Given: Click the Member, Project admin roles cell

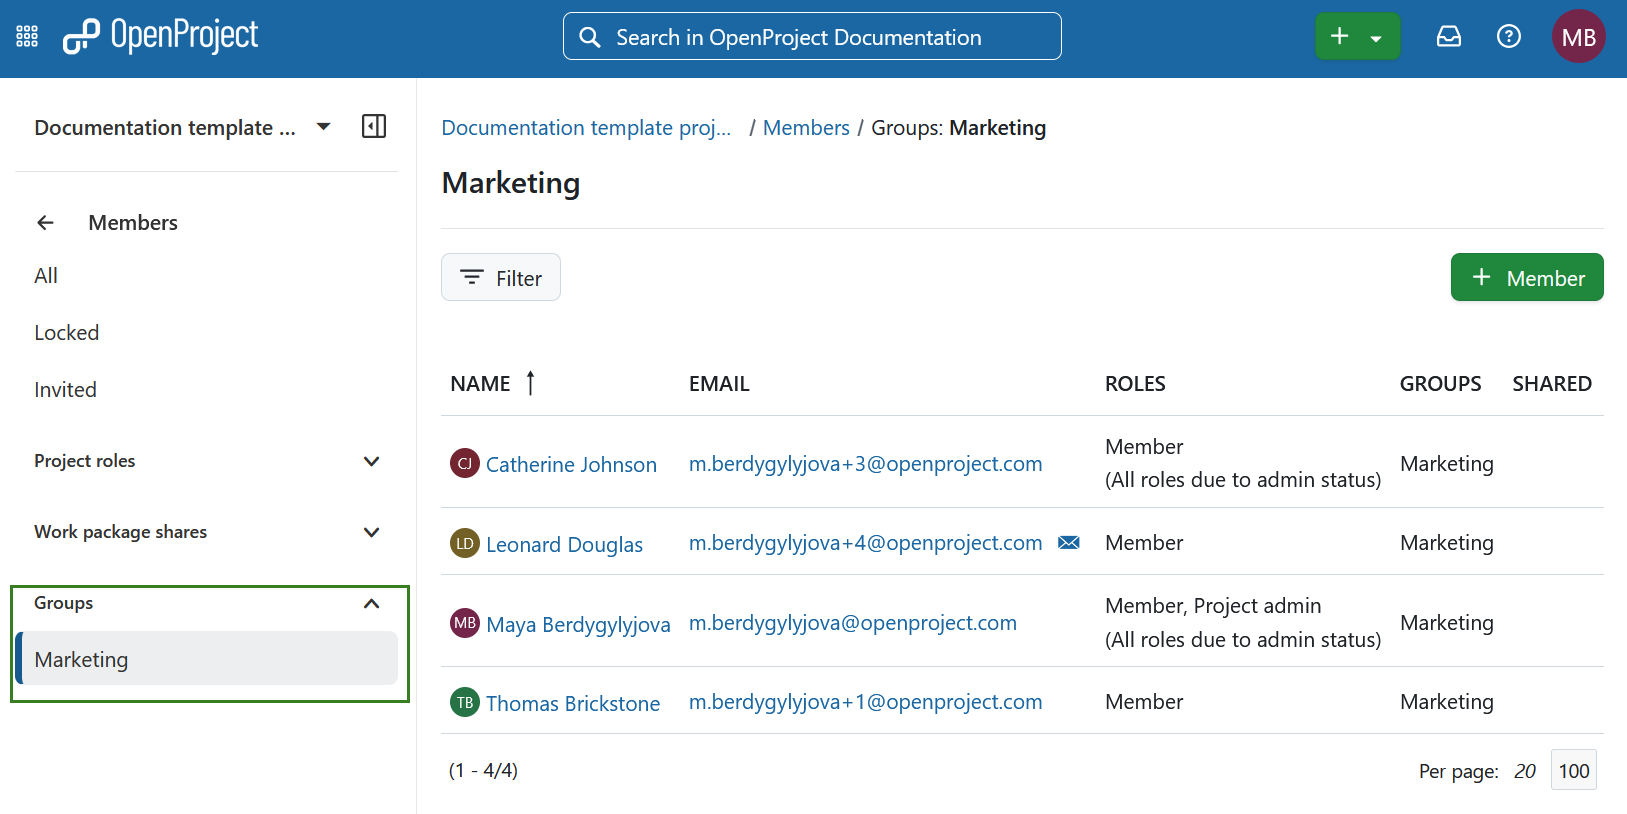Looking at the screenshot, I should (x=1243, y=622).
